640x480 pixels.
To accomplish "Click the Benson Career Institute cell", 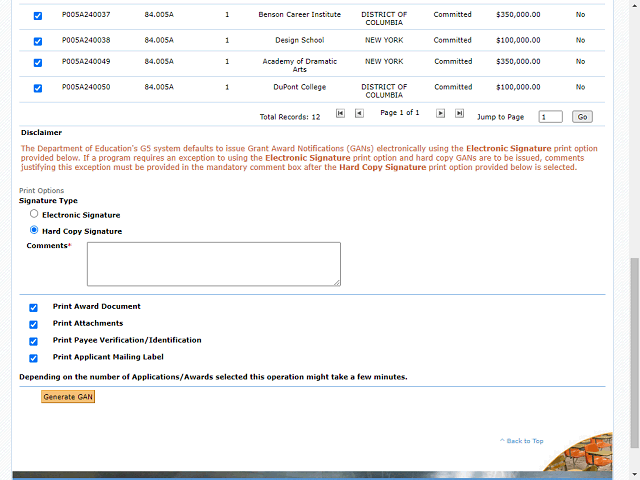I will point(300,15).
